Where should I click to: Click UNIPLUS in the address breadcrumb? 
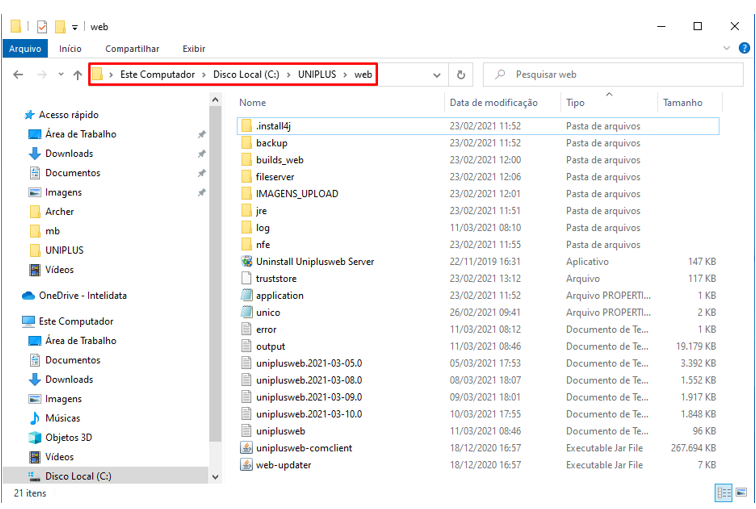pos(316,74)
